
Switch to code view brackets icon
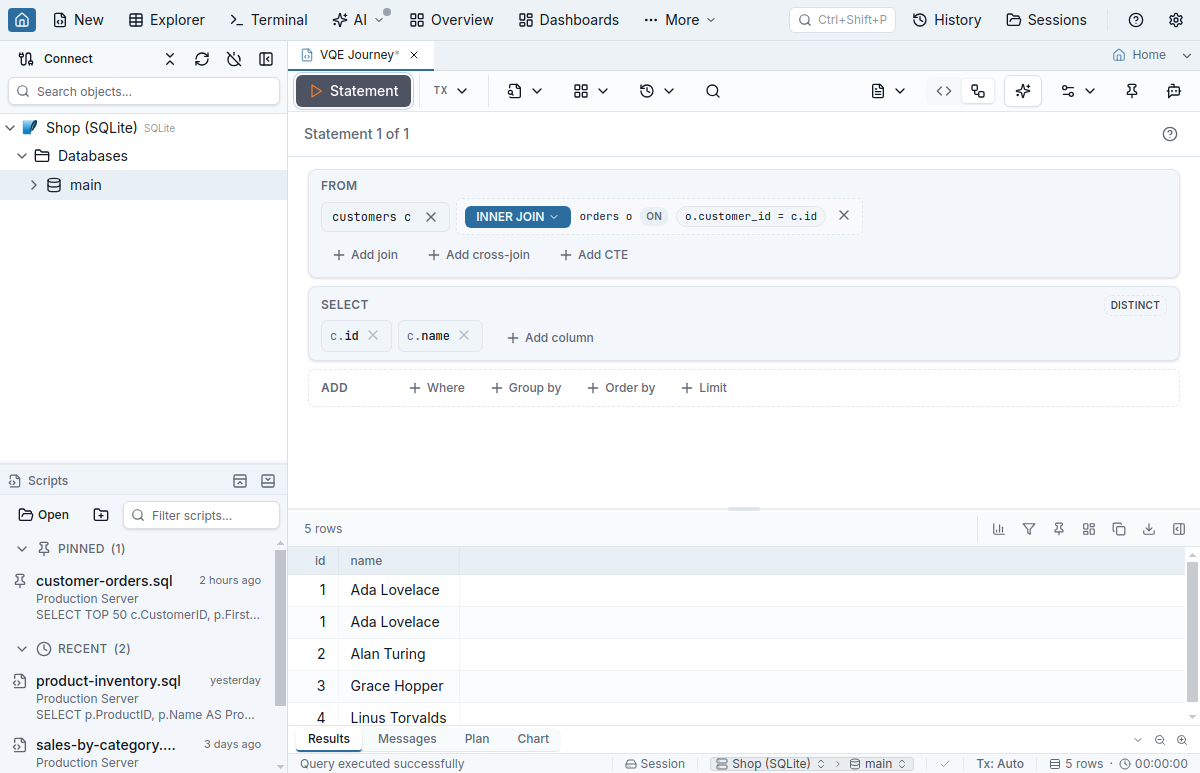[944, 91]
